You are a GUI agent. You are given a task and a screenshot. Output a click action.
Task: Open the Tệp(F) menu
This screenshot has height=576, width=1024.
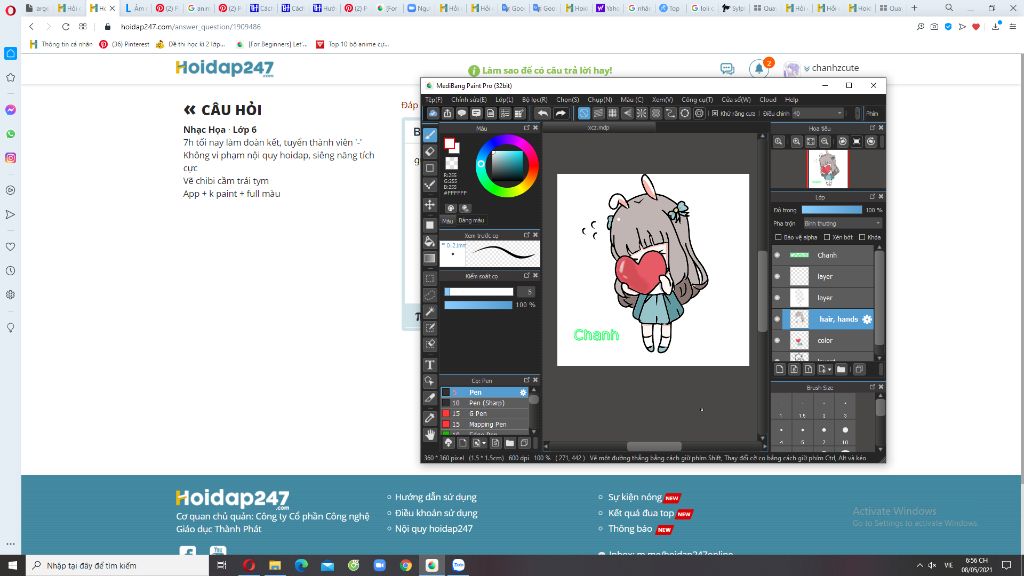(x=434, y=100)
